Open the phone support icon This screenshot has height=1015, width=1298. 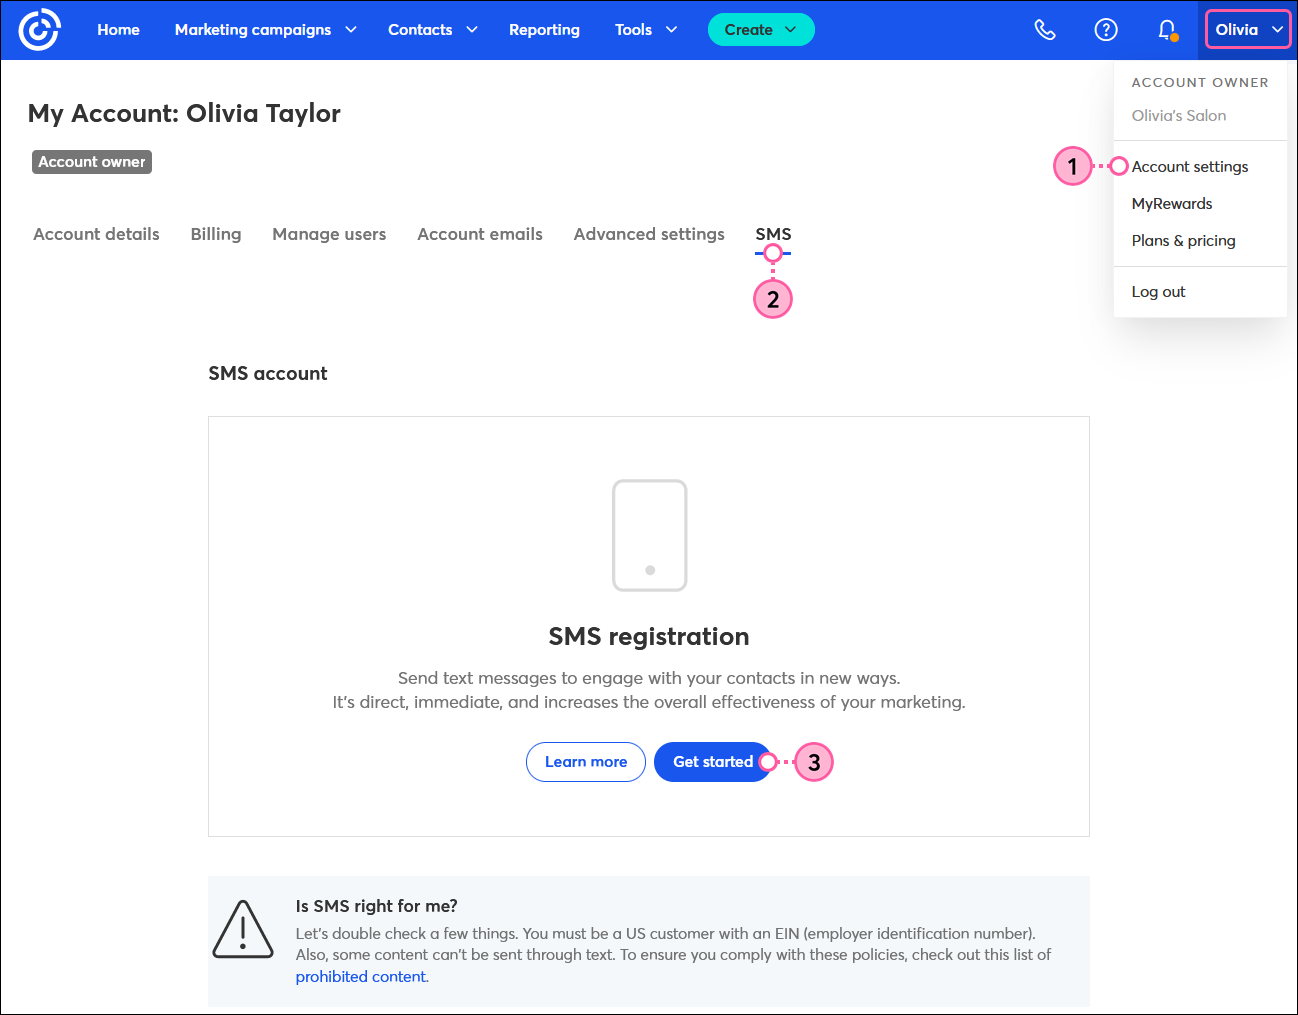[1045, 30]
